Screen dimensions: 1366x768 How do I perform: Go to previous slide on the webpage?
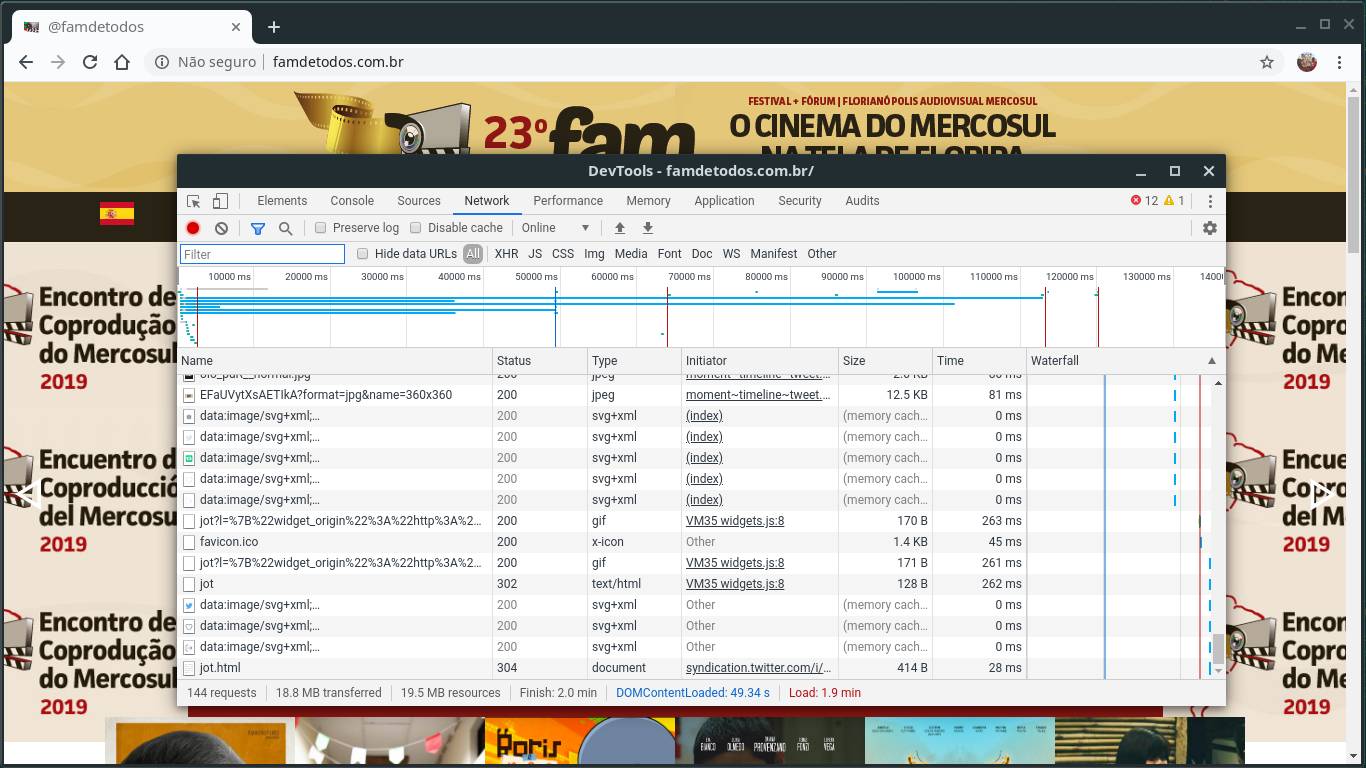30,493
